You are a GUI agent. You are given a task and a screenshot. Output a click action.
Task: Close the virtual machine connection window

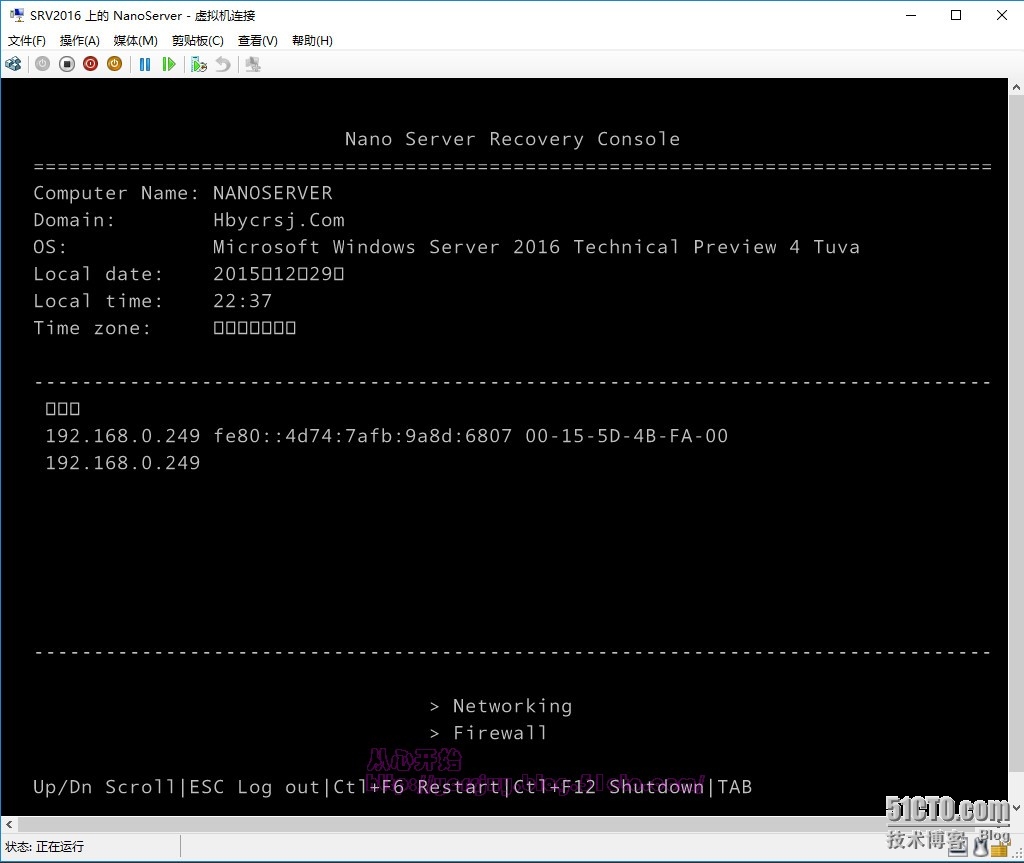click(1002, 15)
